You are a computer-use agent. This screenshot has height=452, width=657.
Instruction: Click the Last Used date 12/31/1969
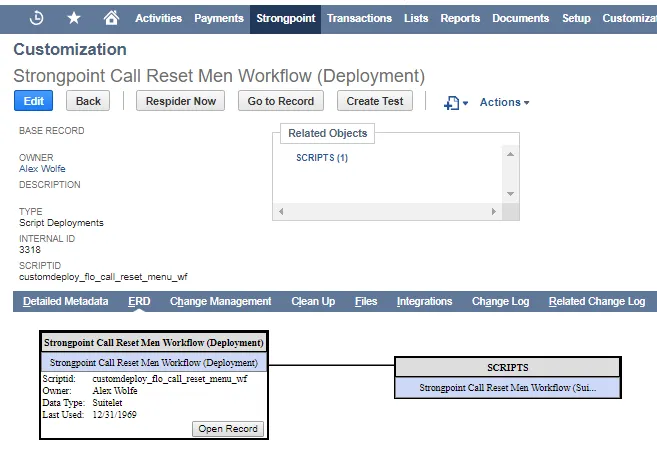tap(114, 415)
